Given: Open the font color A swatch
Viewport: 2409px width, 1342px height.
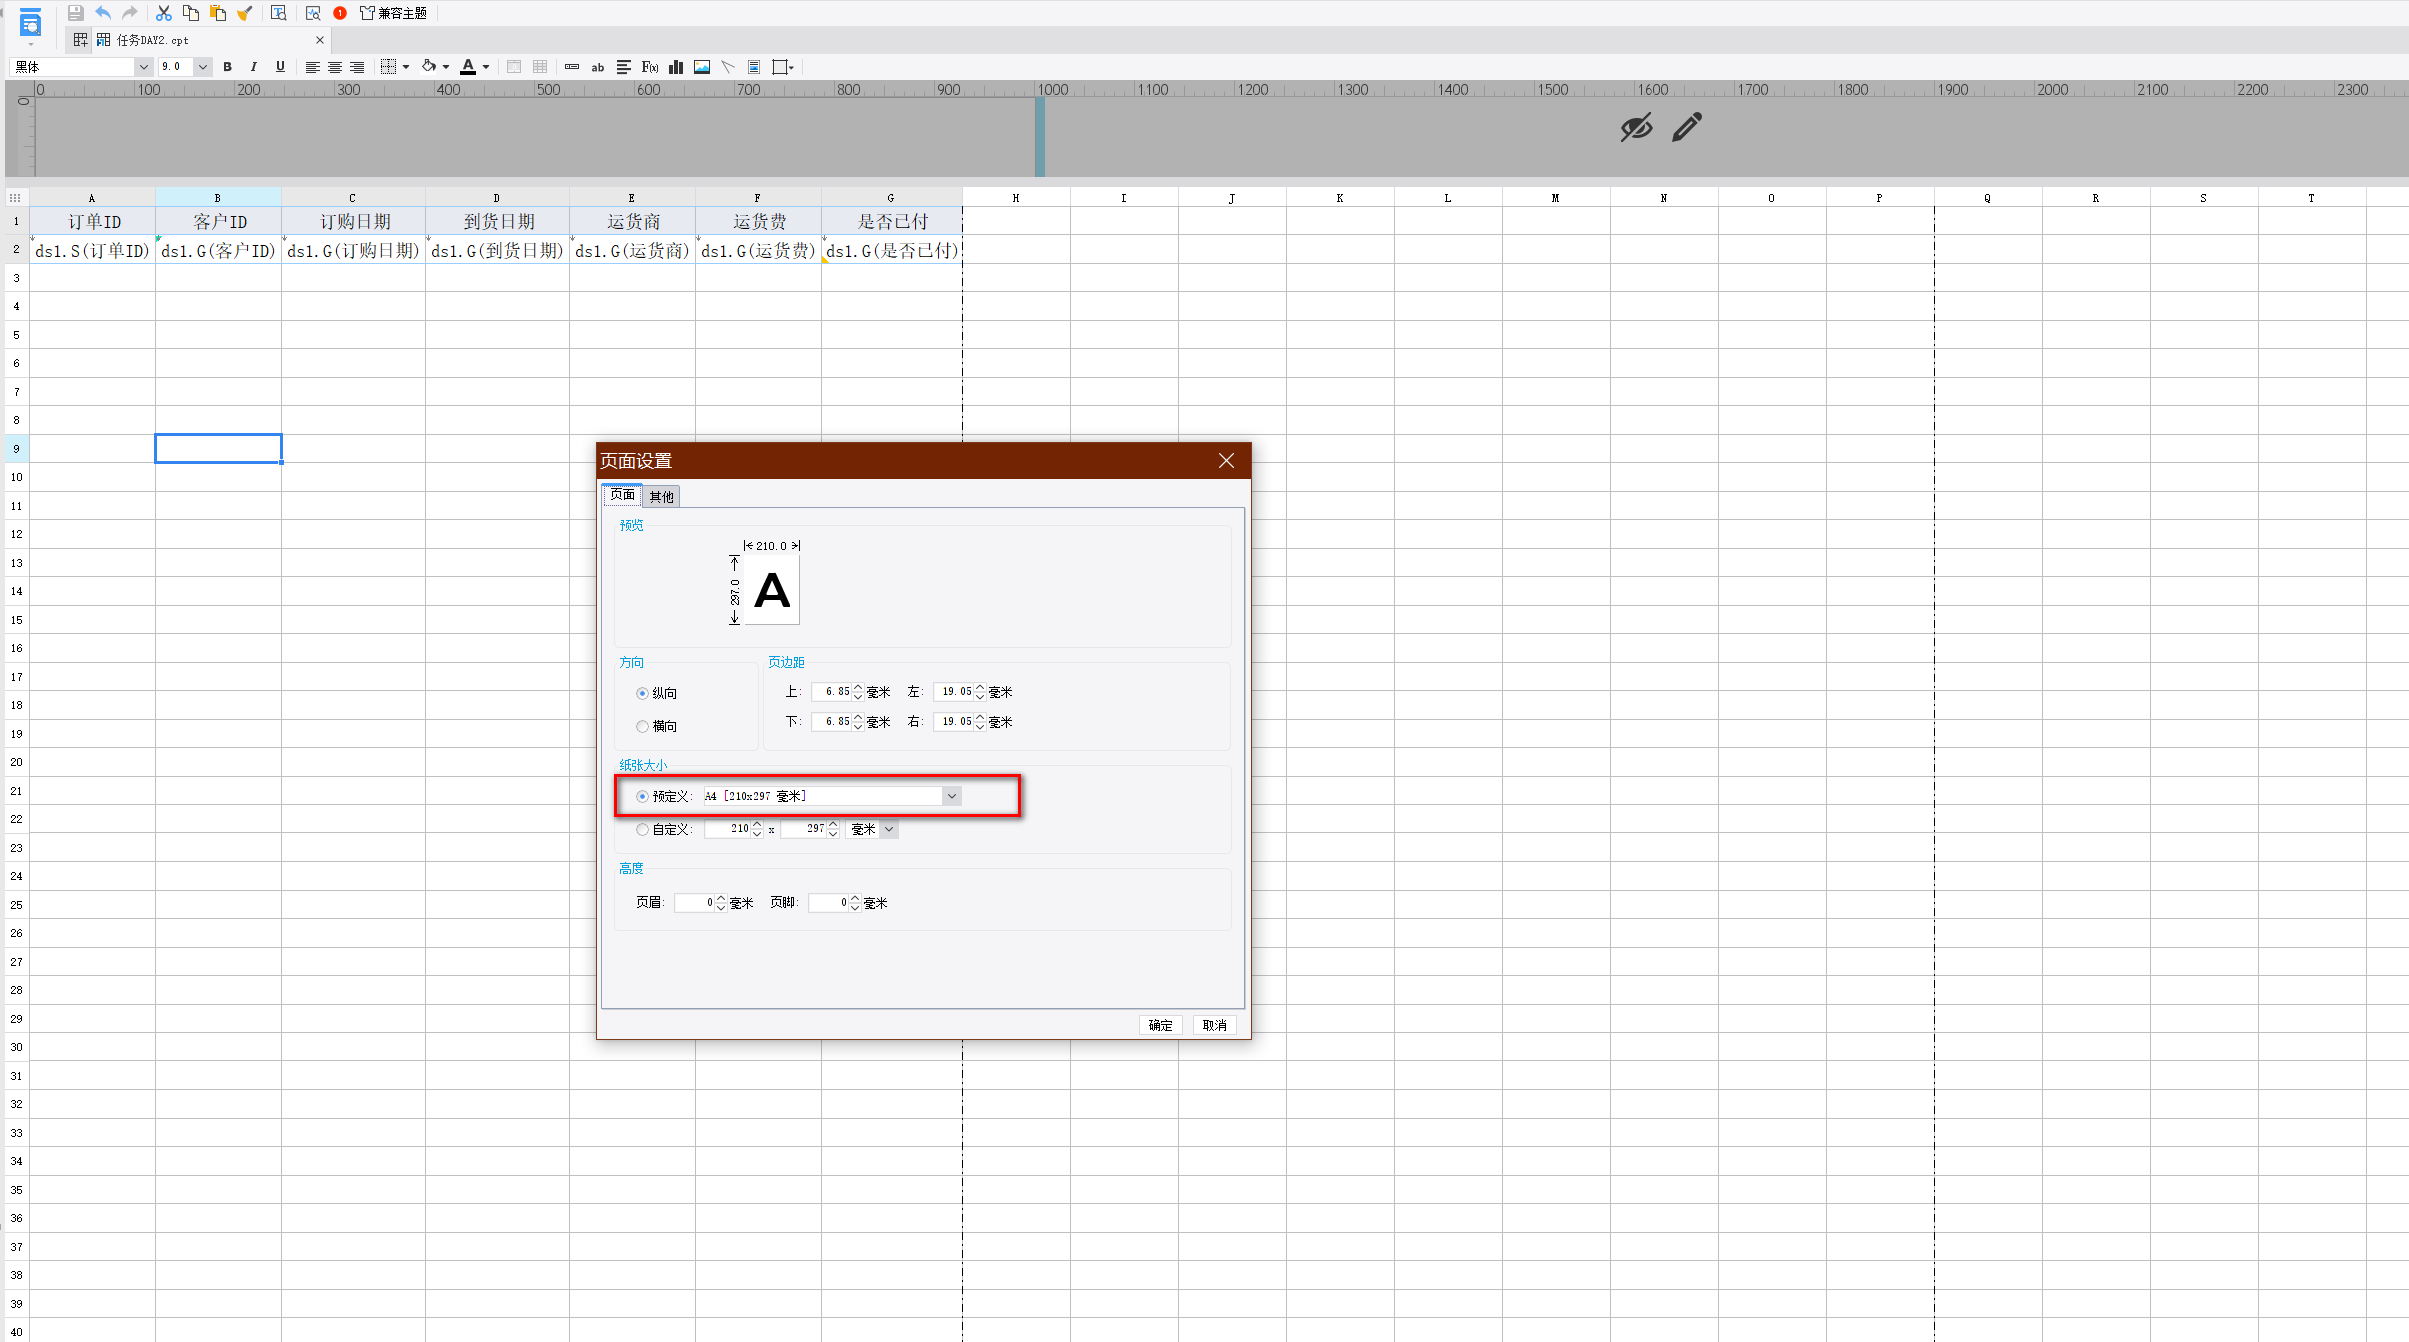Looking at the screenshot, I should [x=467, y=67].
